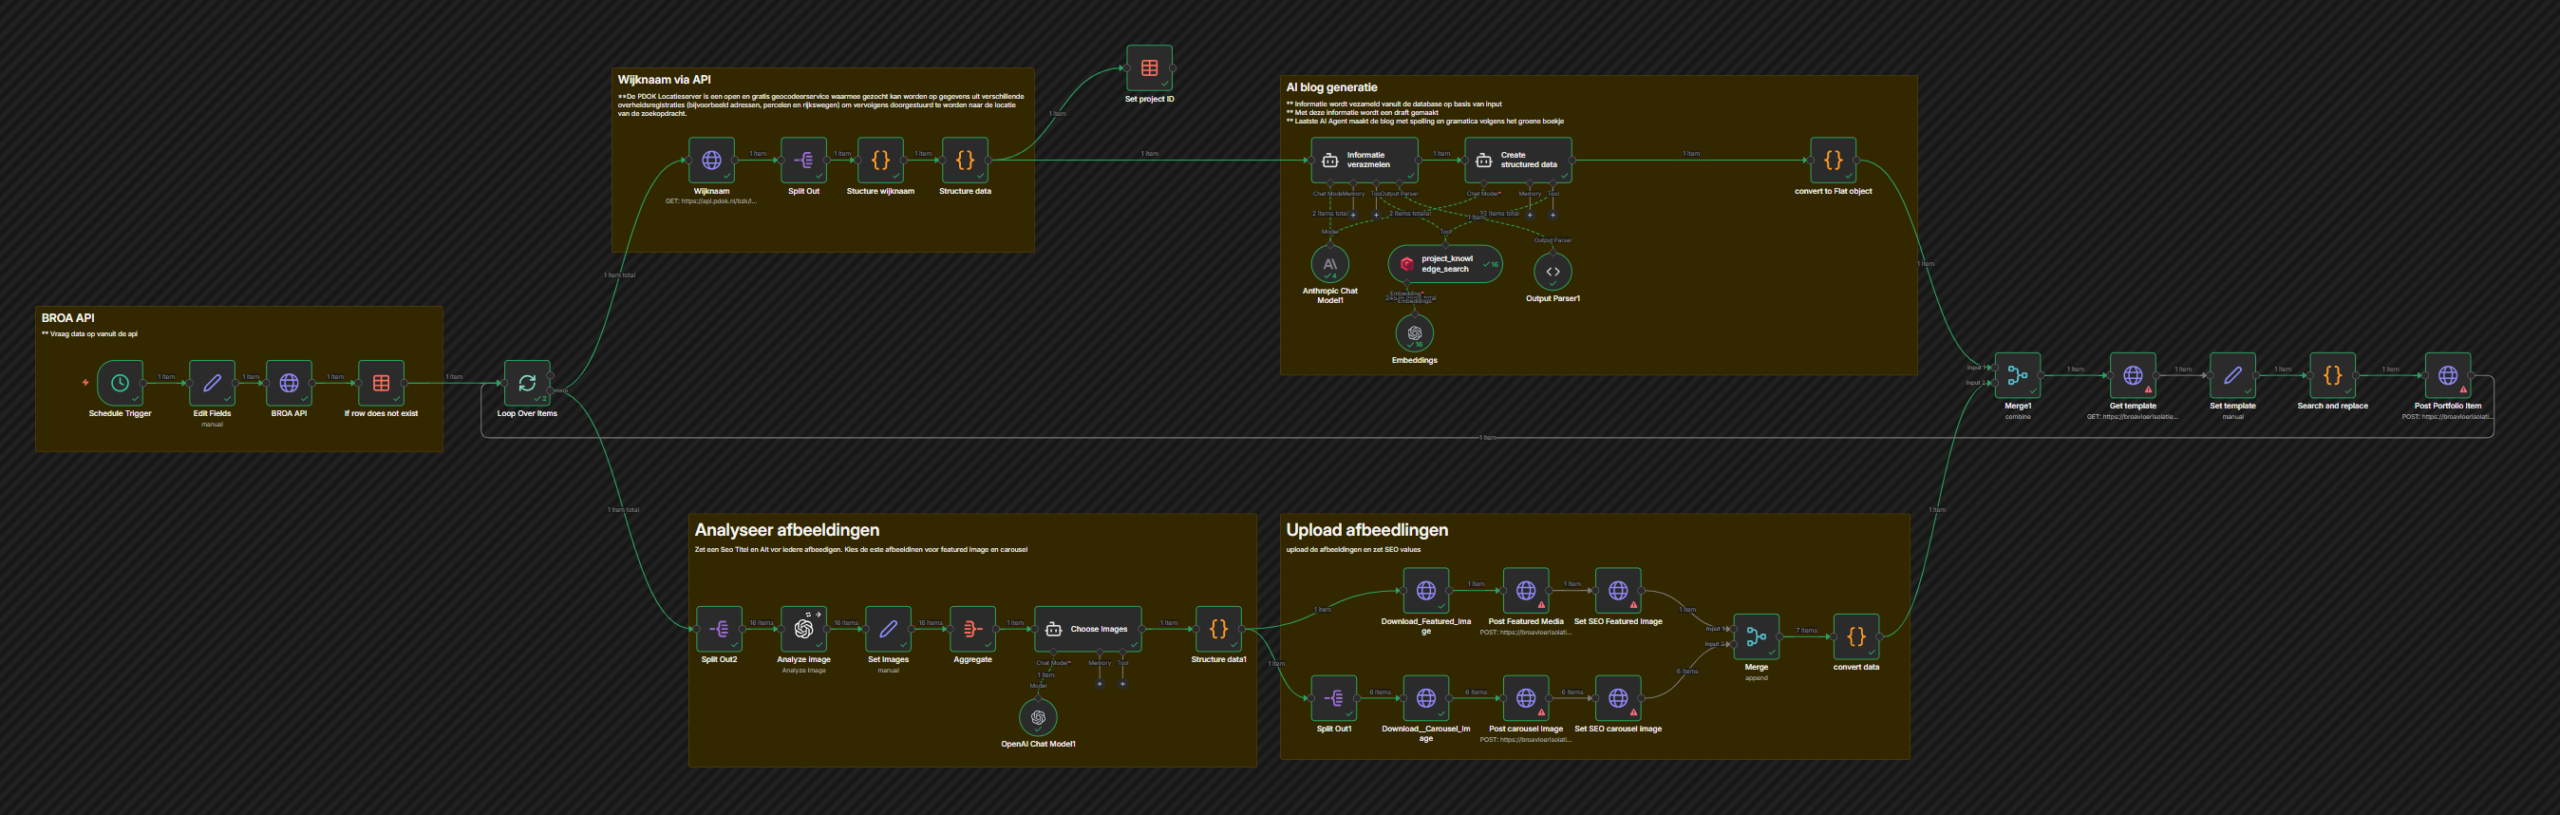Open the Embeddings OpenAI node
This screenshot has width=2560, height=815.
[x=1414, y=333]
